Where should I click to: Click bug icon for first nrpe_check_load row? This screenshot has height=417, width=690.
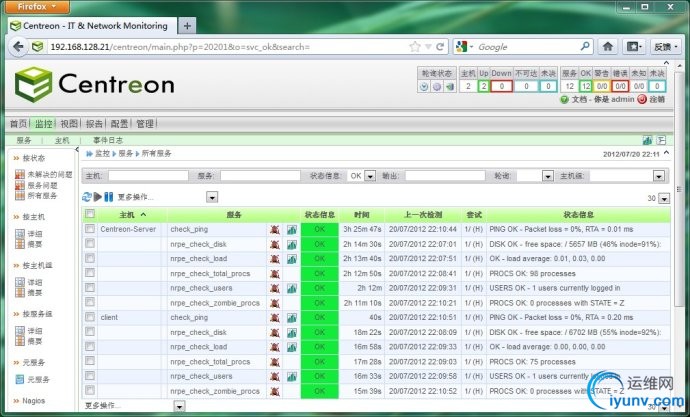[275, 259]
